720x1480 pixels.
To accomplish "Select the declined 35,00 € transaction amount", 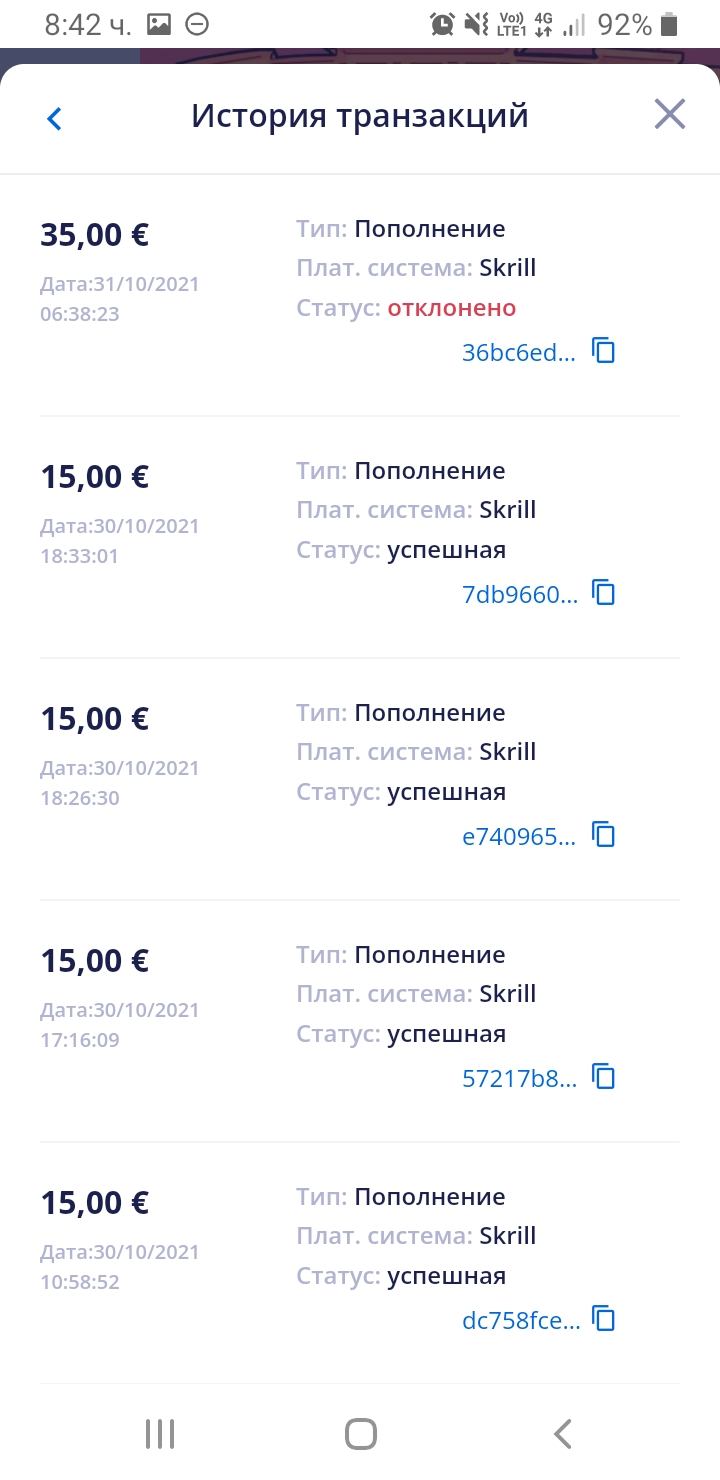I will pyautogui.click(x=94, y=235).
